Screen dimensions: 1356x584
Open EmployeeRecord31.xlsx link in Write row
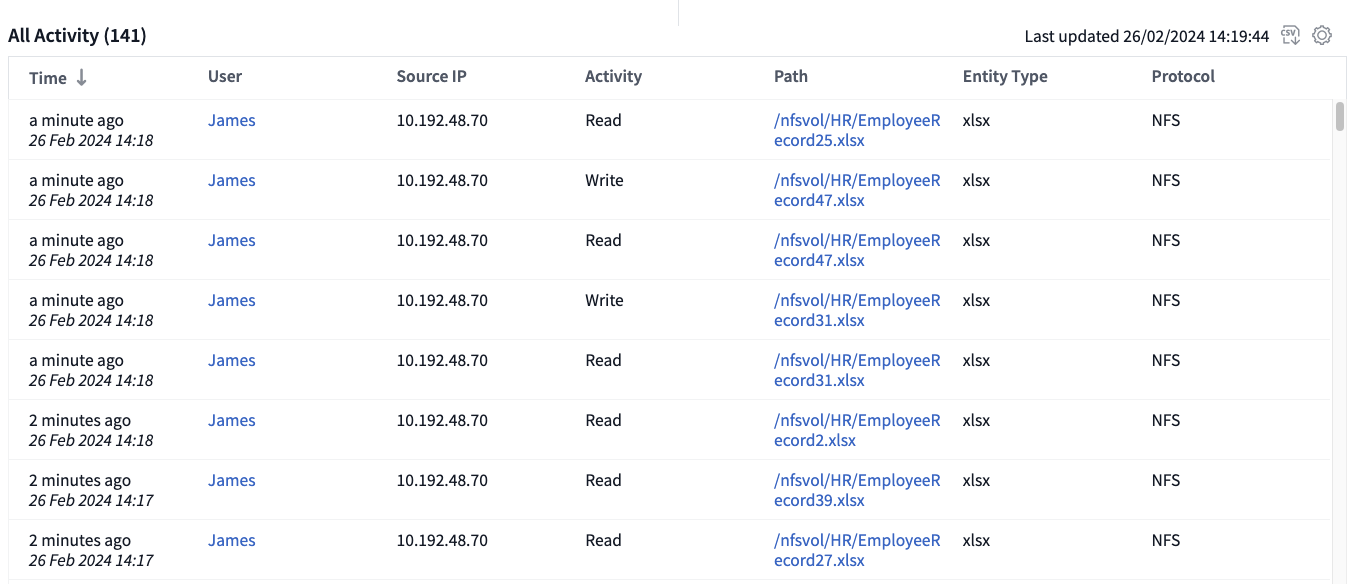coord(857,310)
